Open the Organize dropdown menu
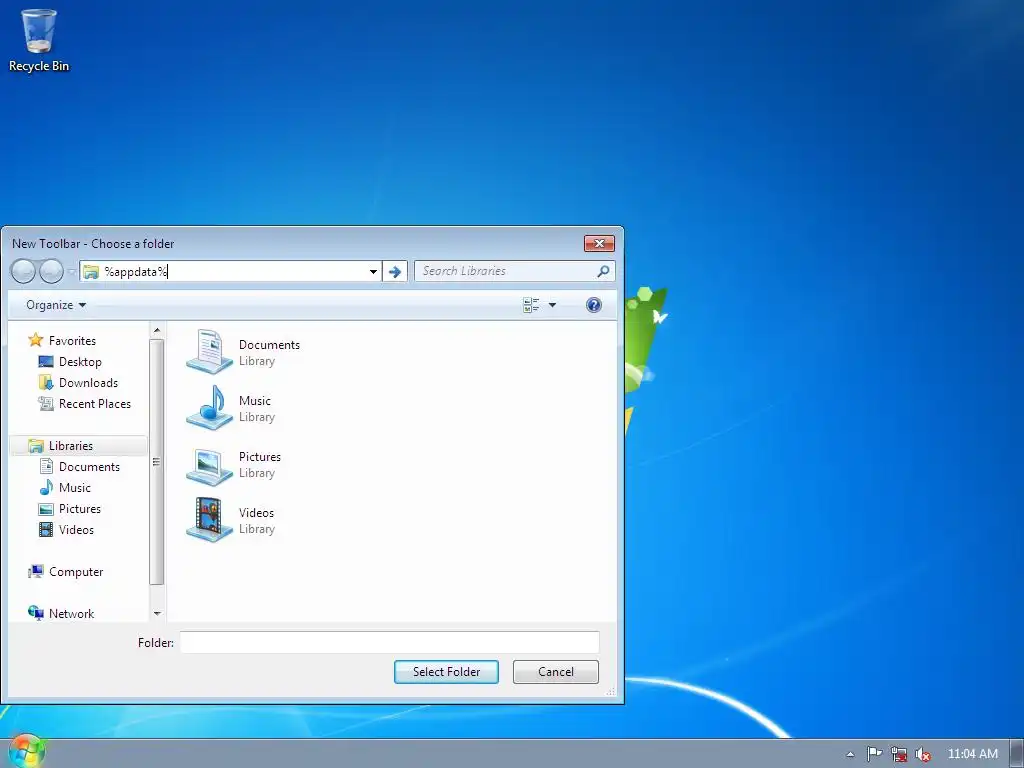1024x768 pixels. (56, 305)
